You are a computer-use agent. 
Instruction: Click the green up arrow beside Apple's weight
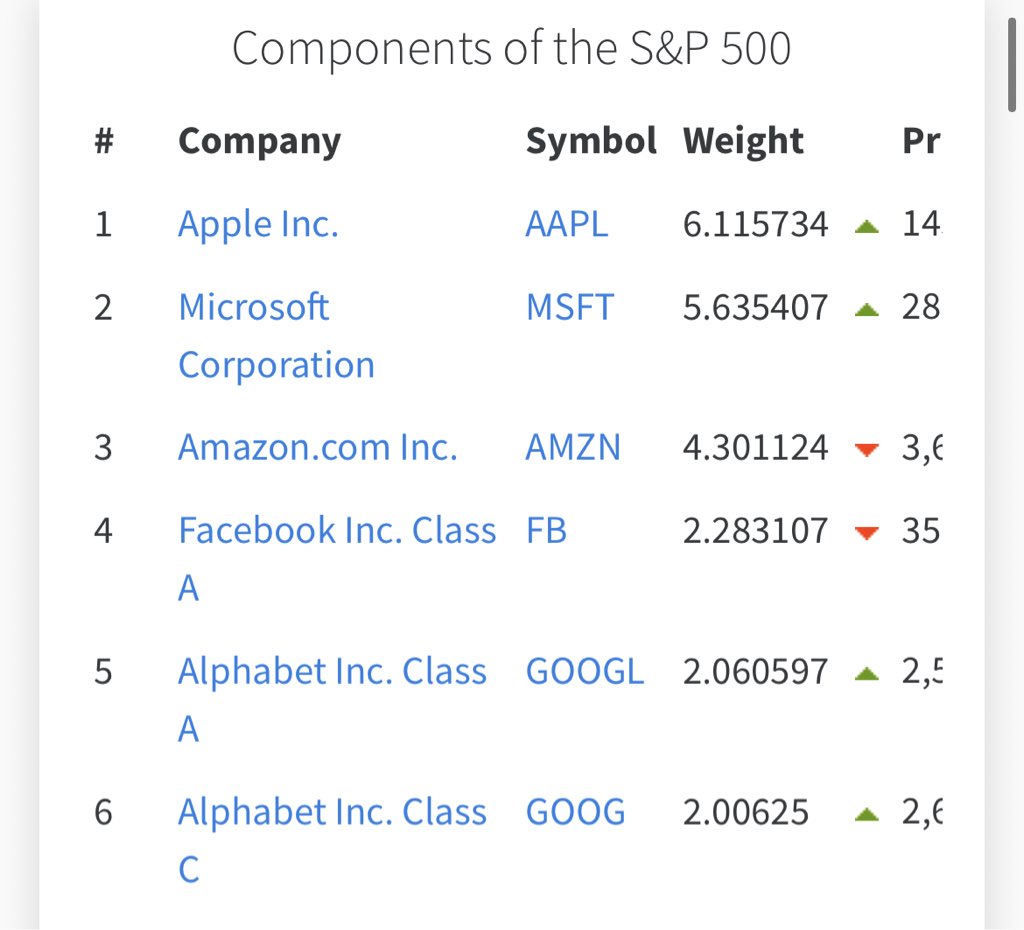[867, 227]
